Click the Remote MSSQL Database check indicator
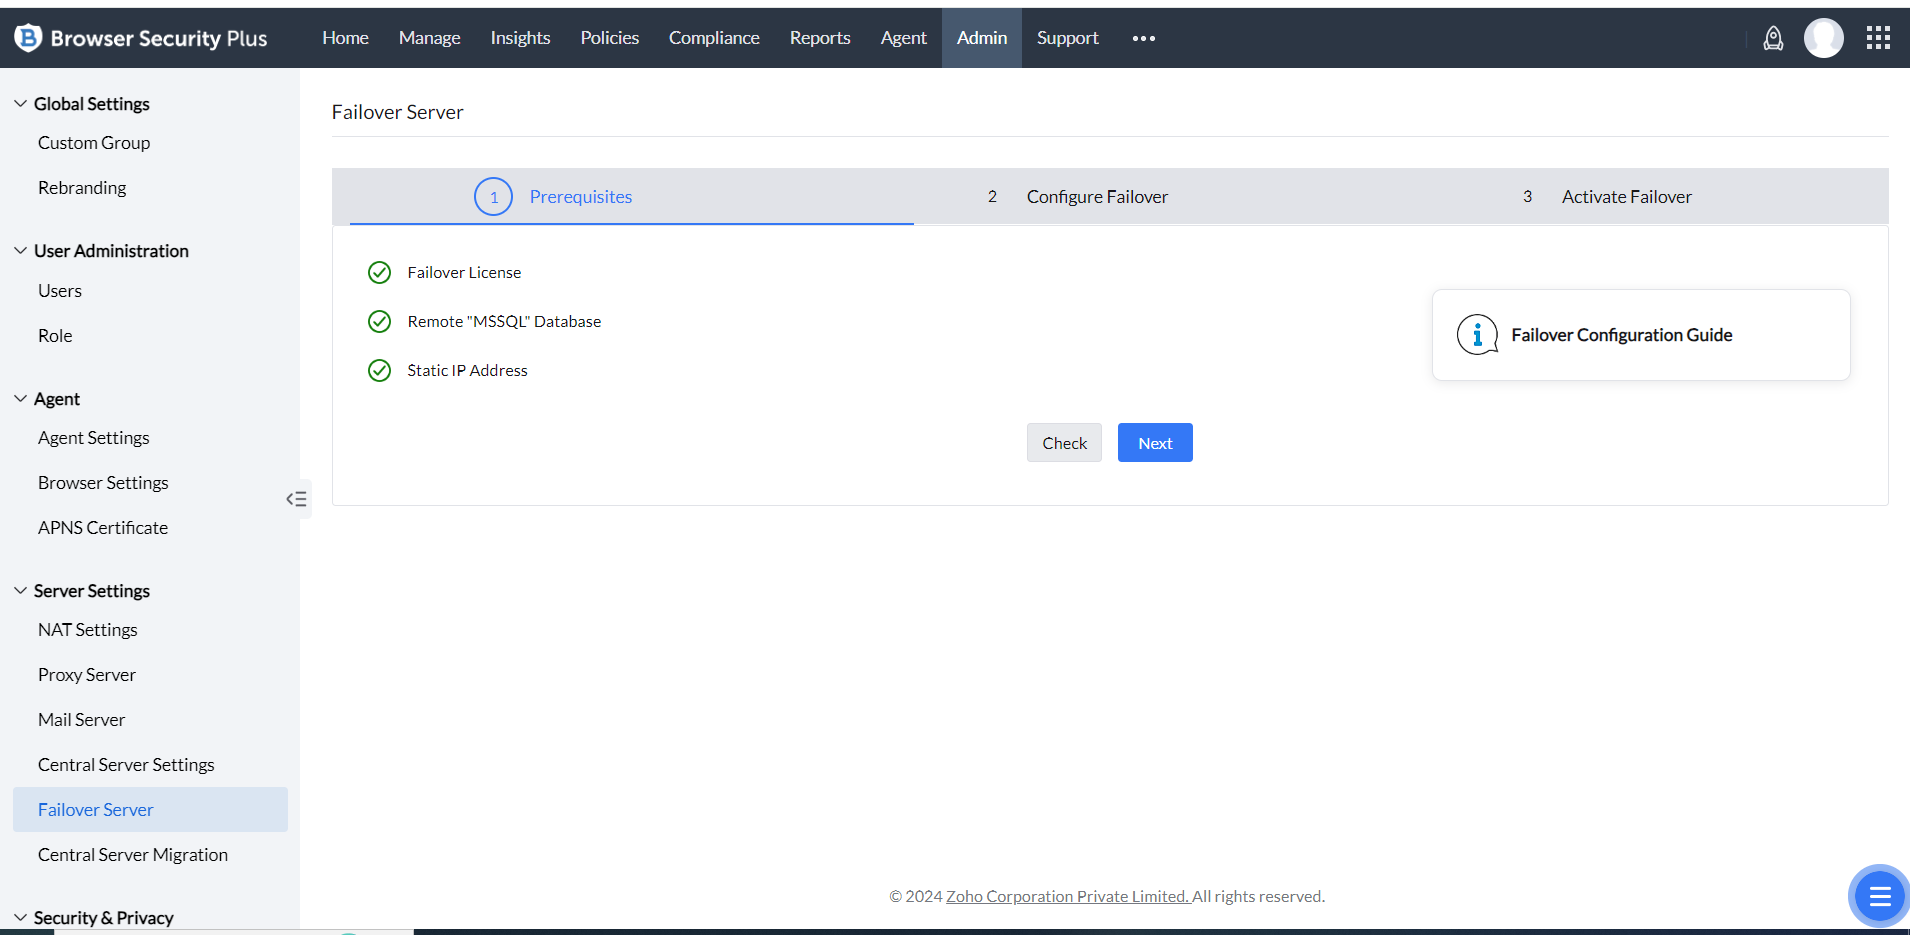The width and height of the screenshot is (1910, 935). coord(379,321)
